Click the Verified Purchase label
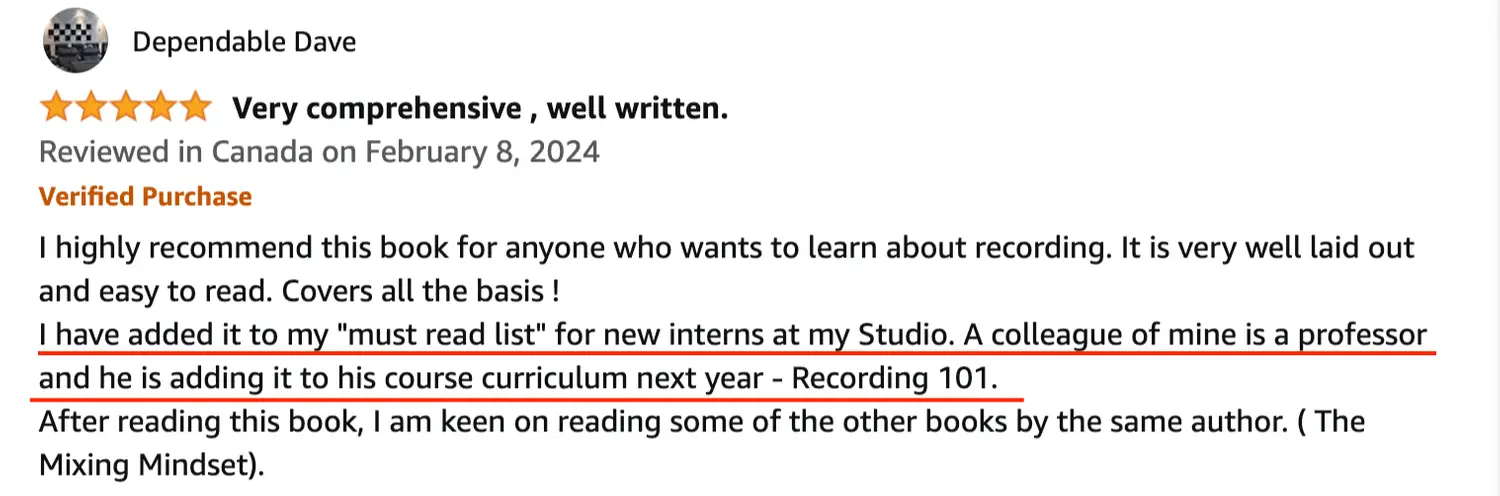 click(145, 196)
